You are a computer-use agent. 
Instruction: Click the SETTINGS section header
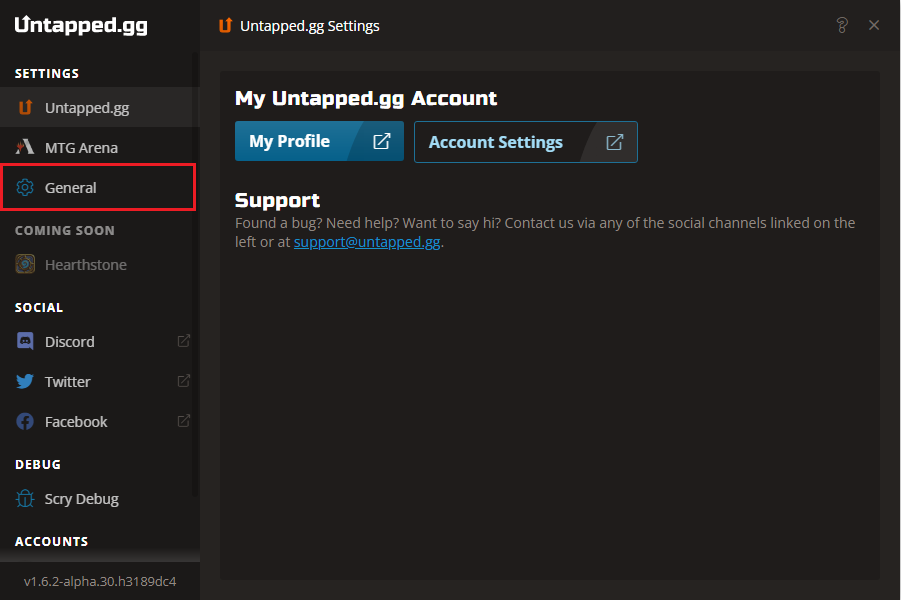(47, 74)
